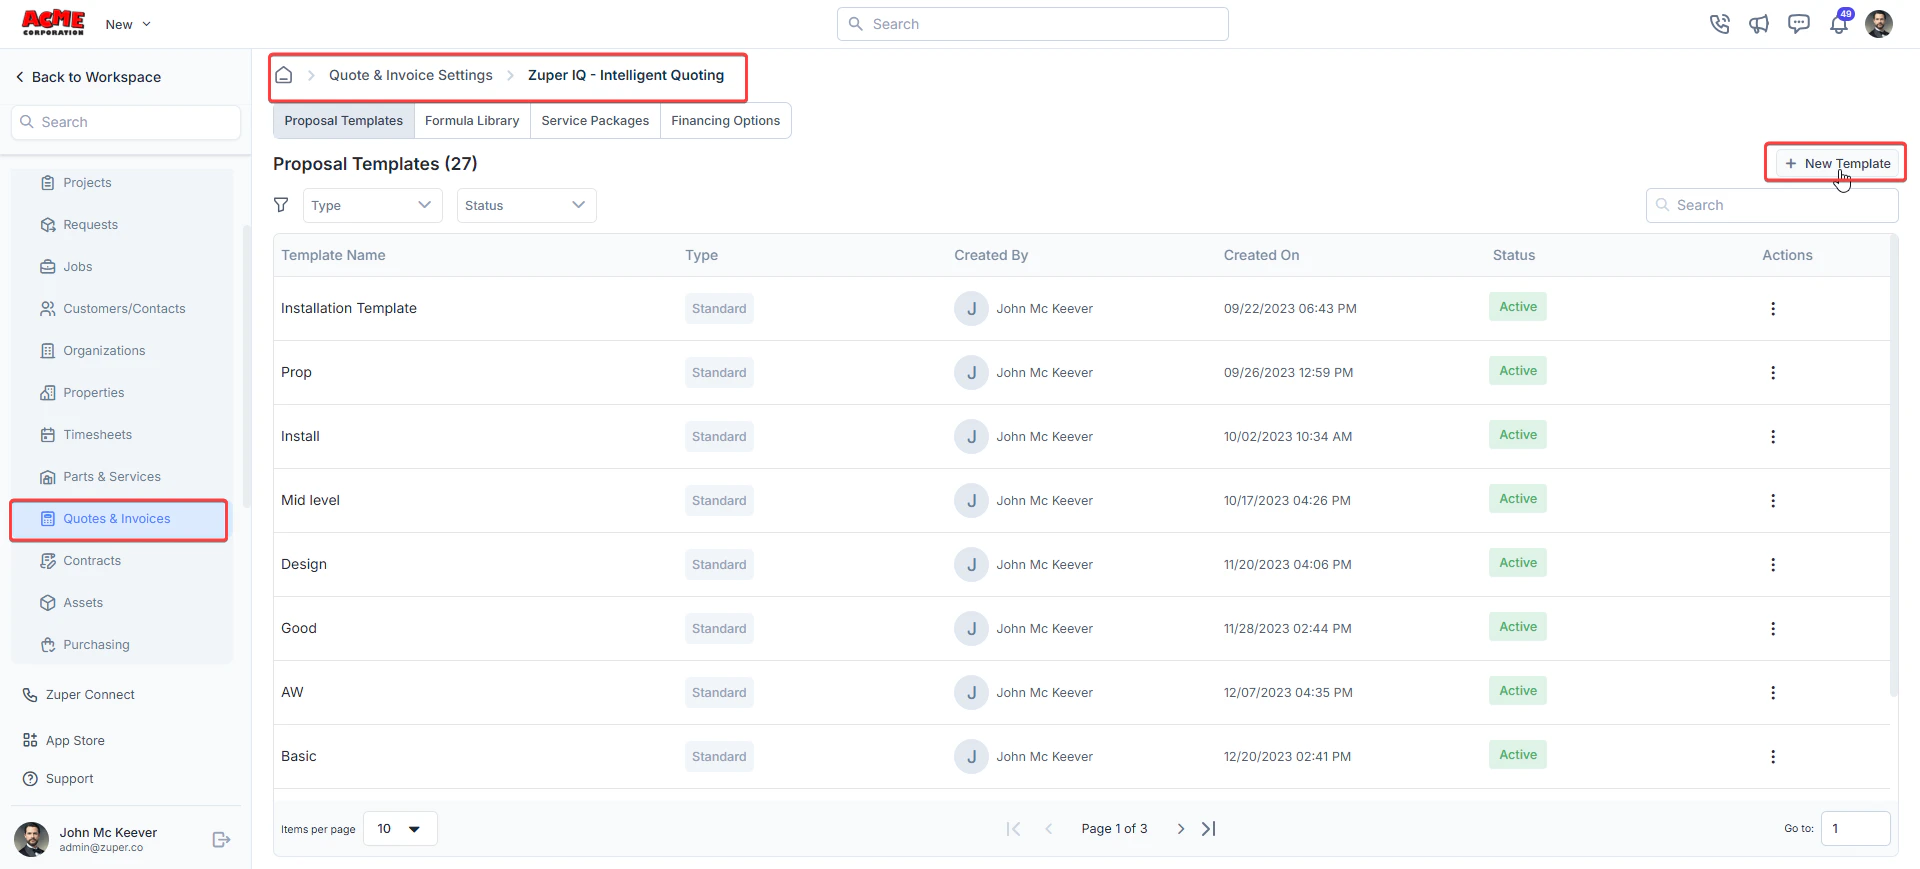Open actions menu for Basic row
Screen dimensions: 1920x869
tap(1773, 757)
